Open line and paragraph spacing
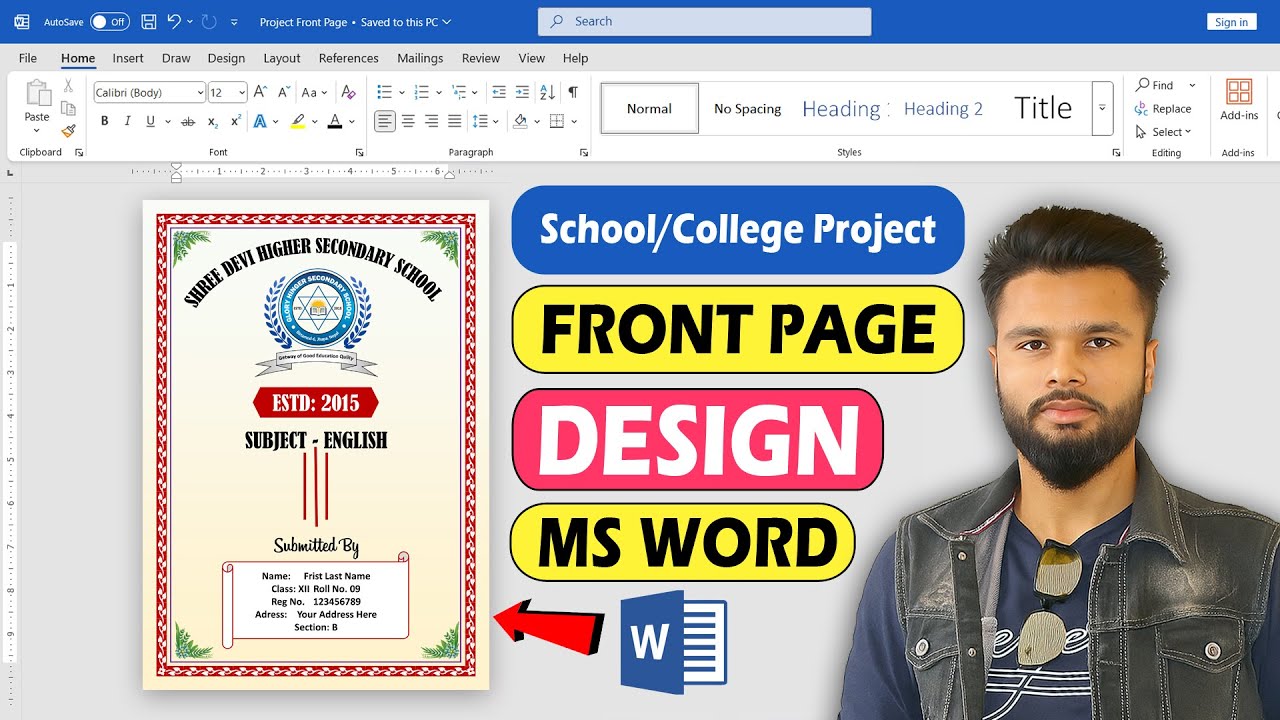Image resolution: width=1280 pixels, height=720 pixels. click(481, 121)
